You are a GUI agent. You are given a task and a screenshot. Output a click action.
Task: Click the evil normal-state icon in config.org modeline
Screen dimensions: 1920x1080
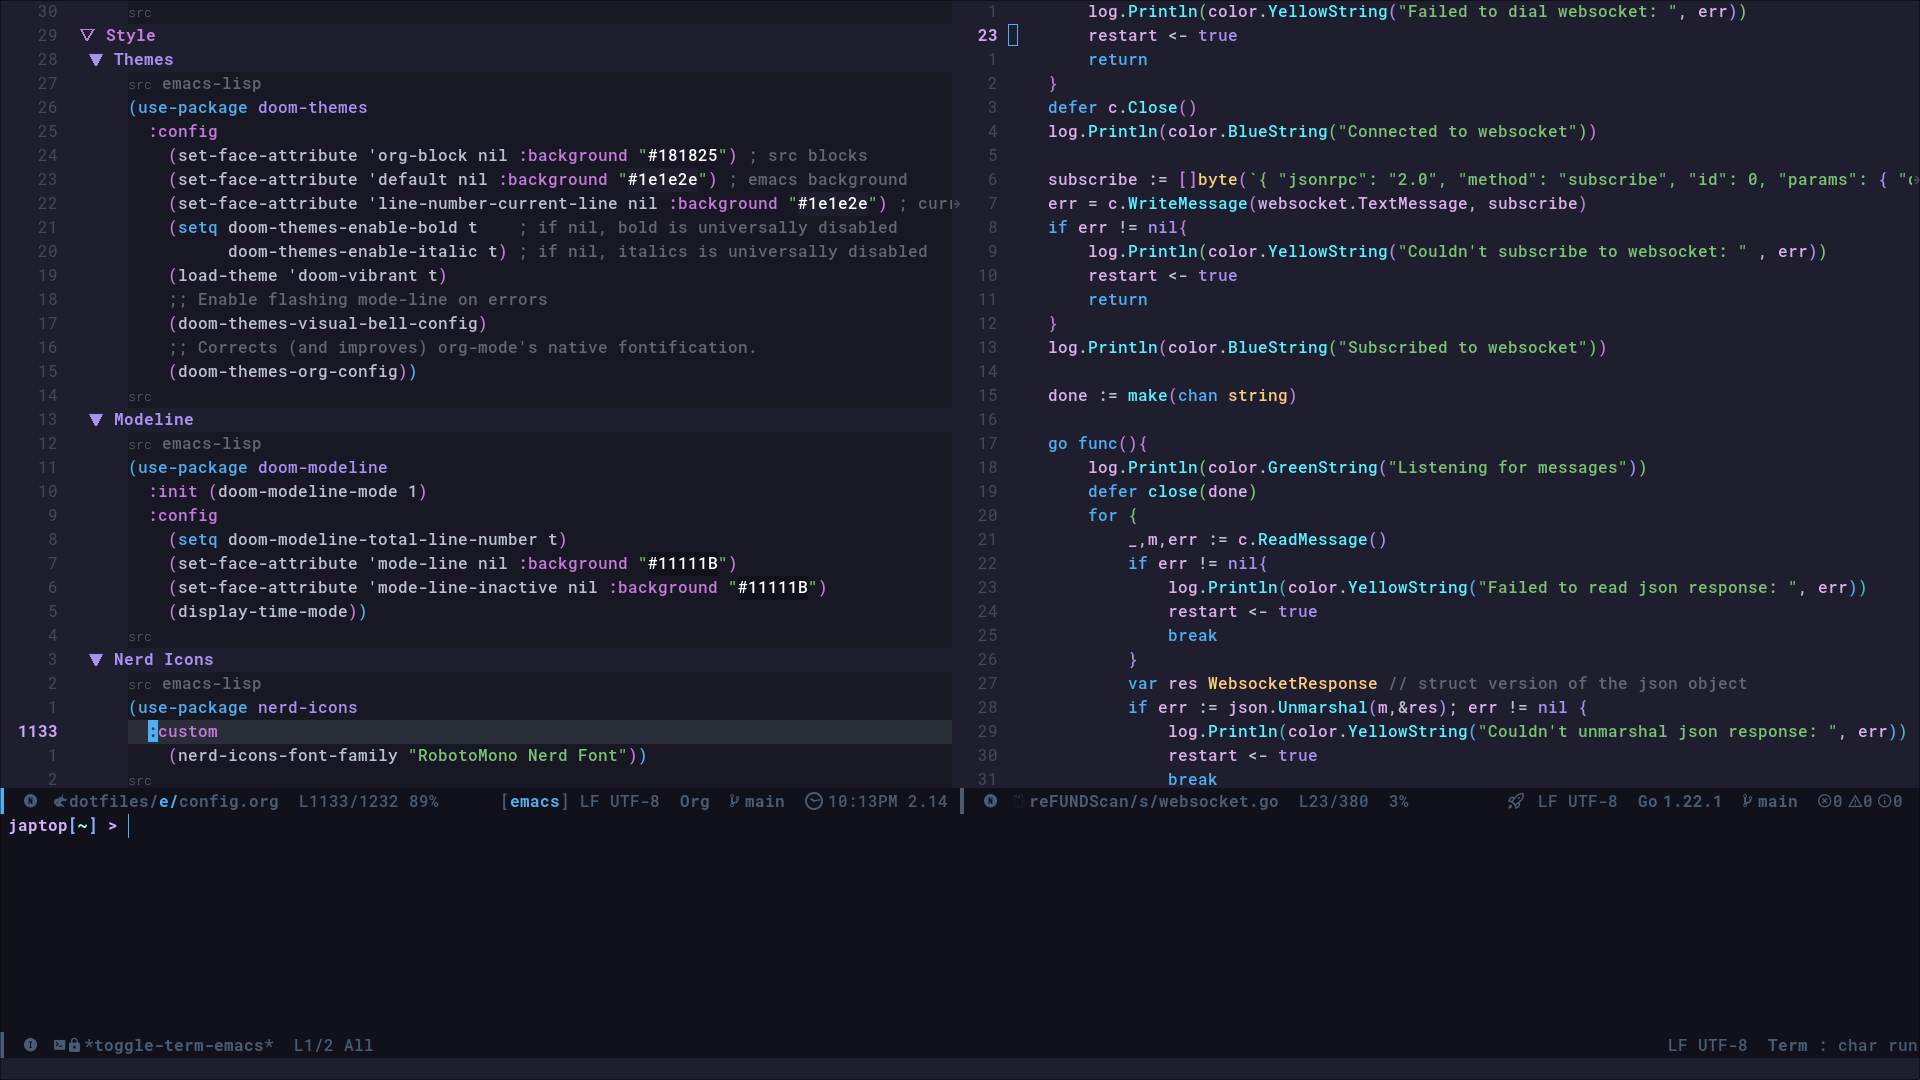coord(30,801)
